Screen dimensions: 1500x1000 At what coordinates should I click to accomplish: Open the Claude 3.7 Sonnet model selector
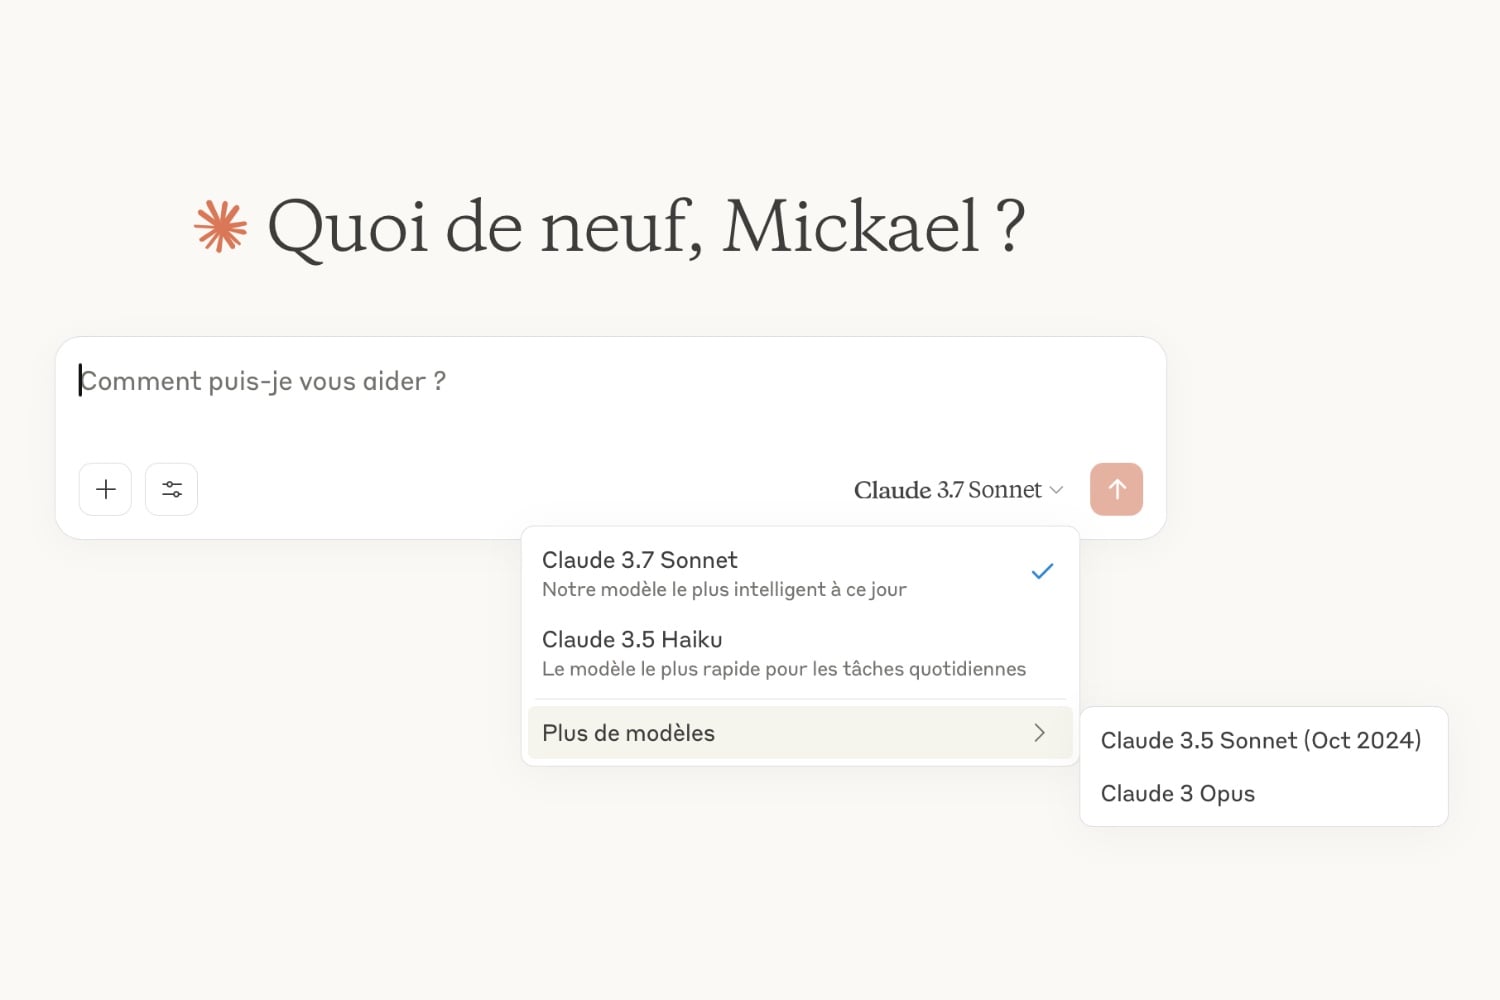tap(947, 490)
